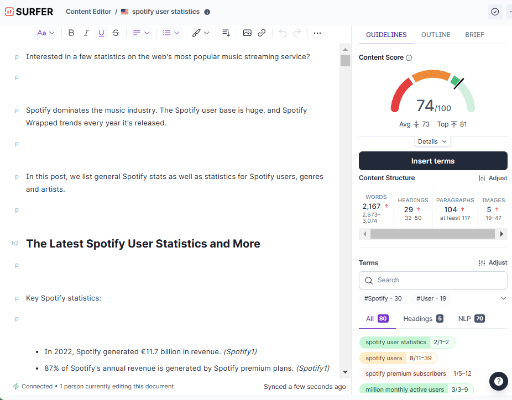This screenshot has width=512, height=400.
Task: Open the highlighter pen dropdown
Action: click(200, 33)
